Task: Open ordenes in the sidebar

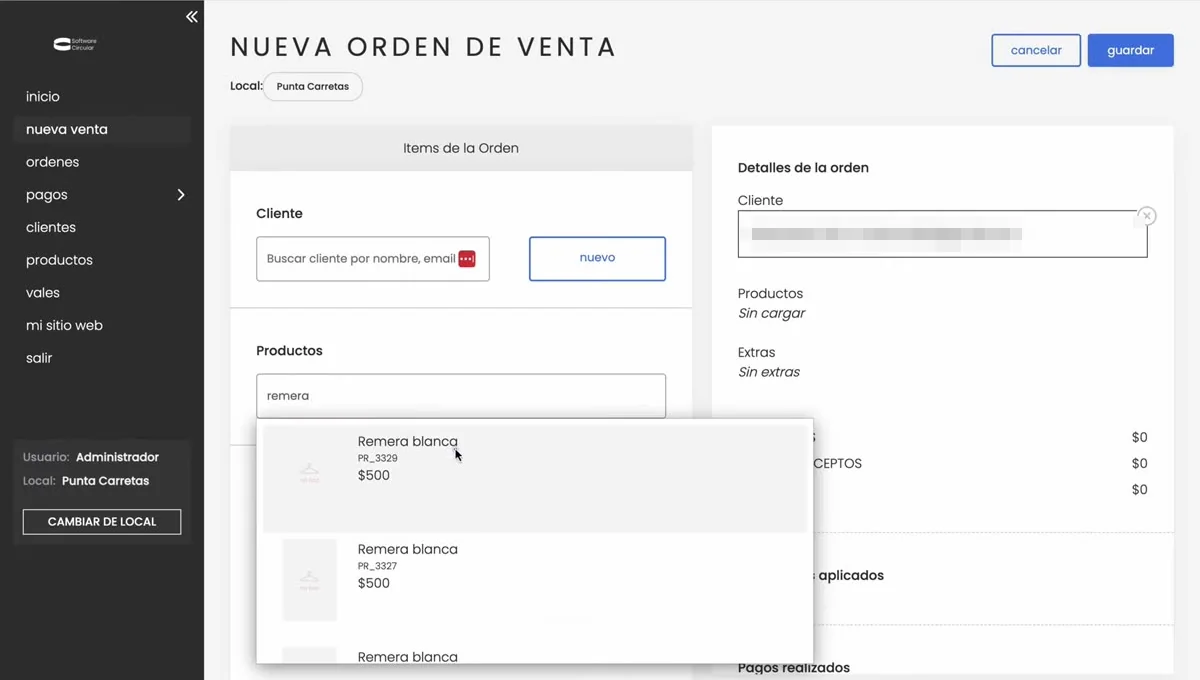Action: [x=53, y=162]
